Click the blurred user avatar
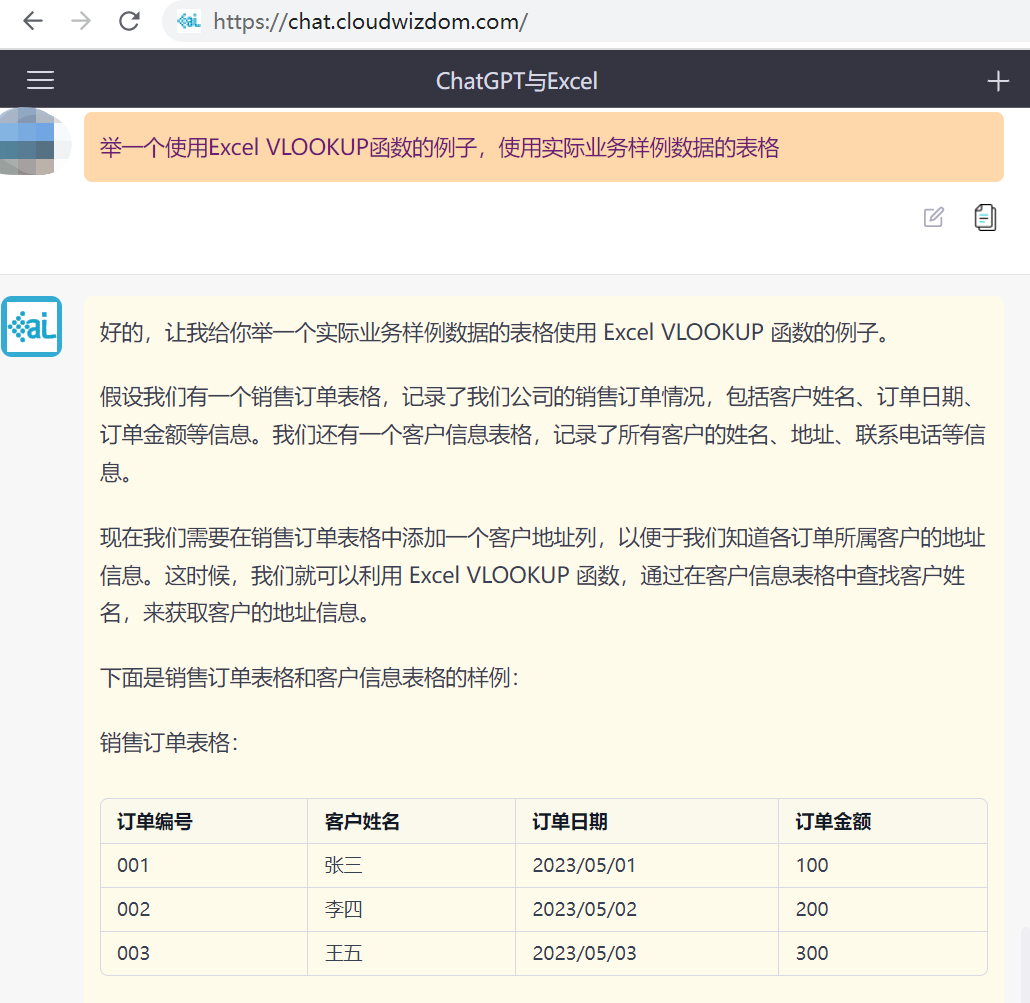The width and height of the screenshot is (1030, 1003). 34,142
